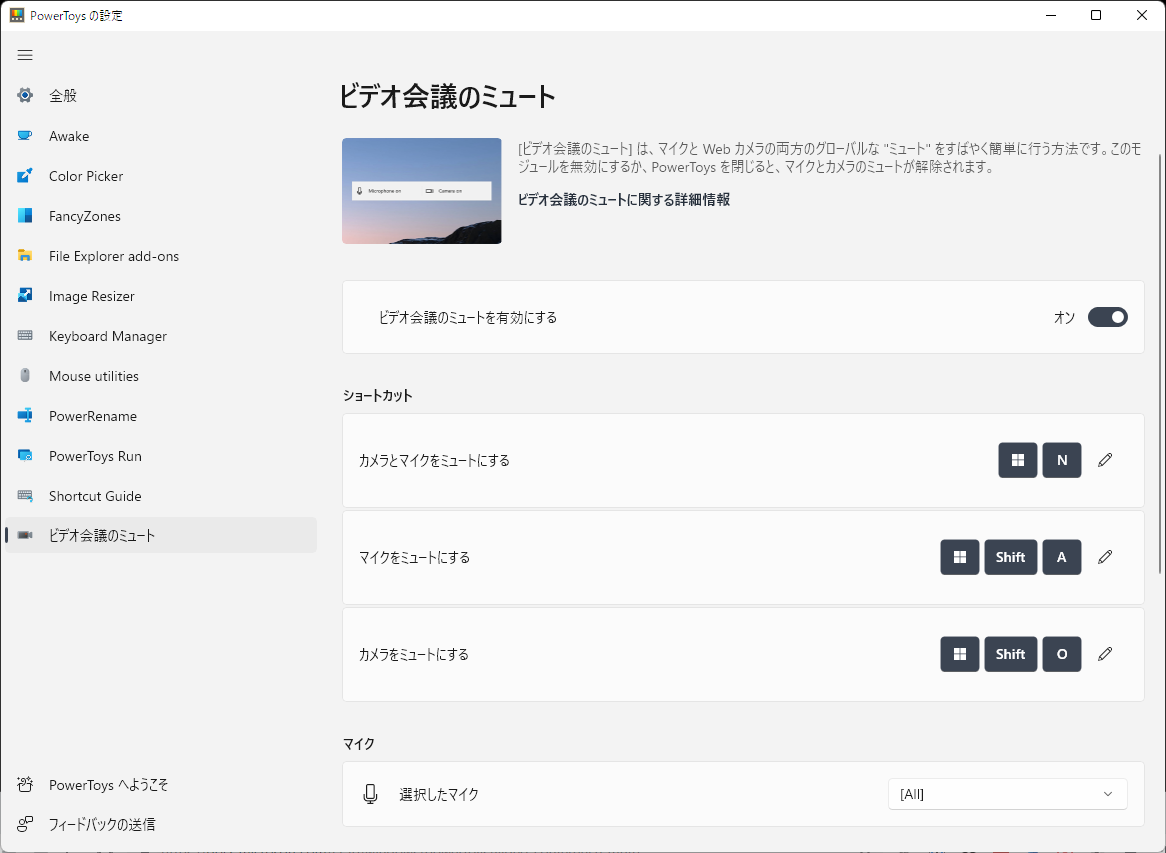
Task: Click the Image Resizer icon
Action: (25, 295)
